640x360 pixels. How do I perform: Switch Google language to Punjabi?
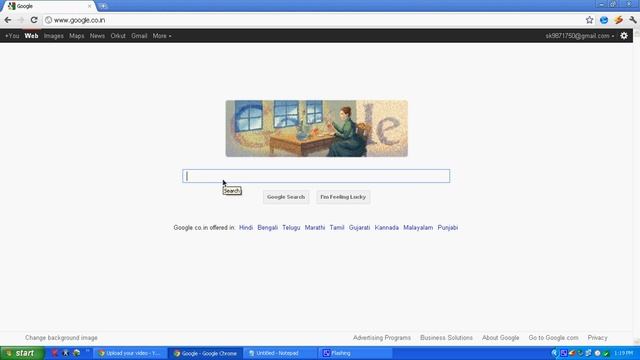point(448,227)
